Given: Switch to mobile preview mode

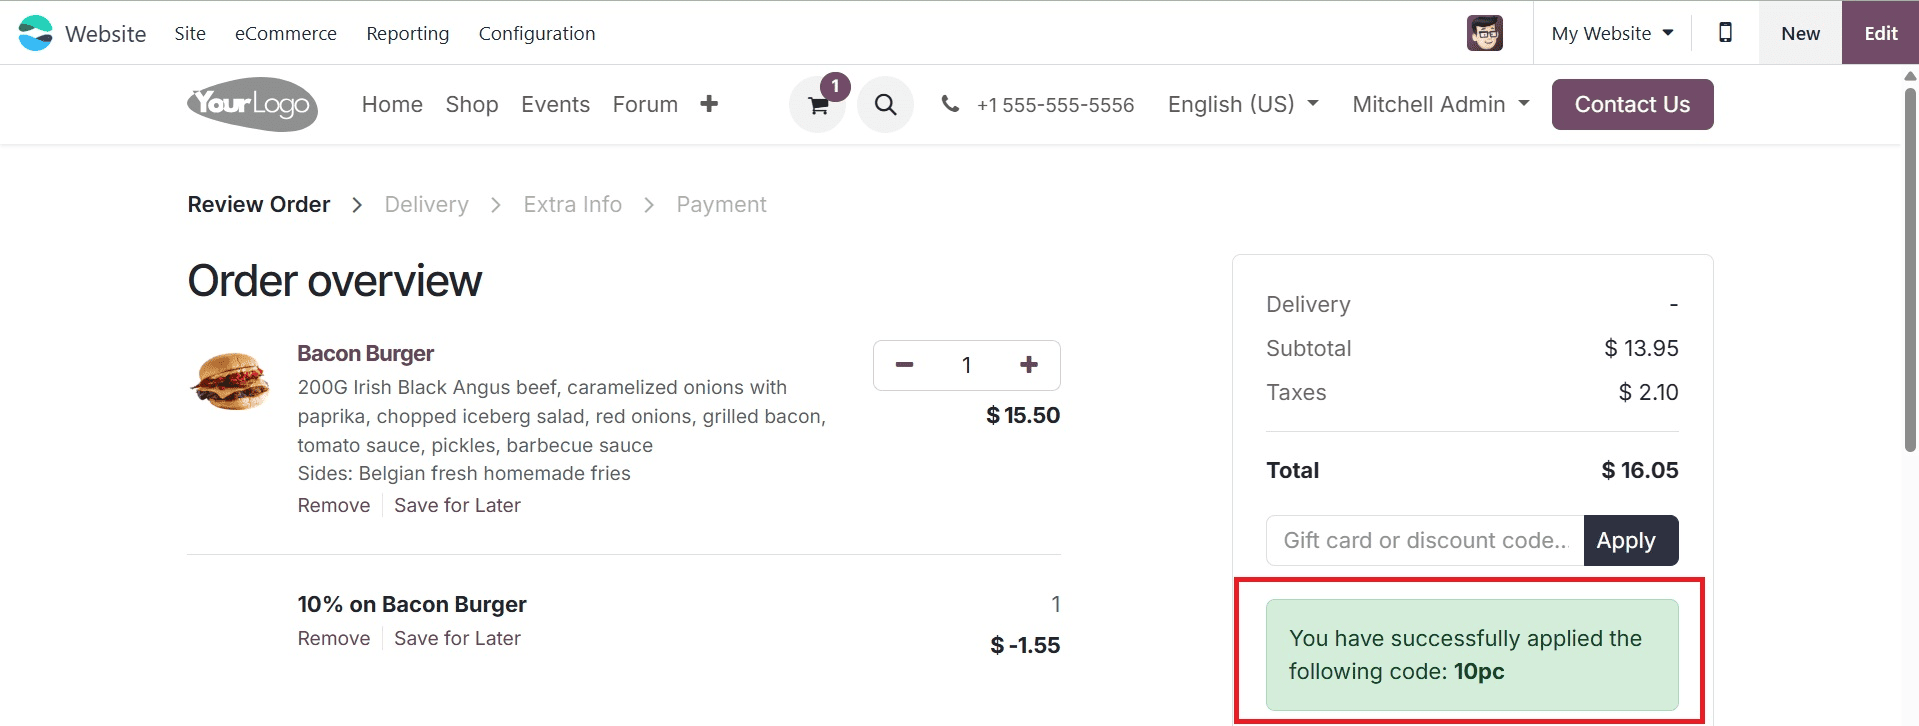Looking at the screenshot, I should (x=1724, y=32).
